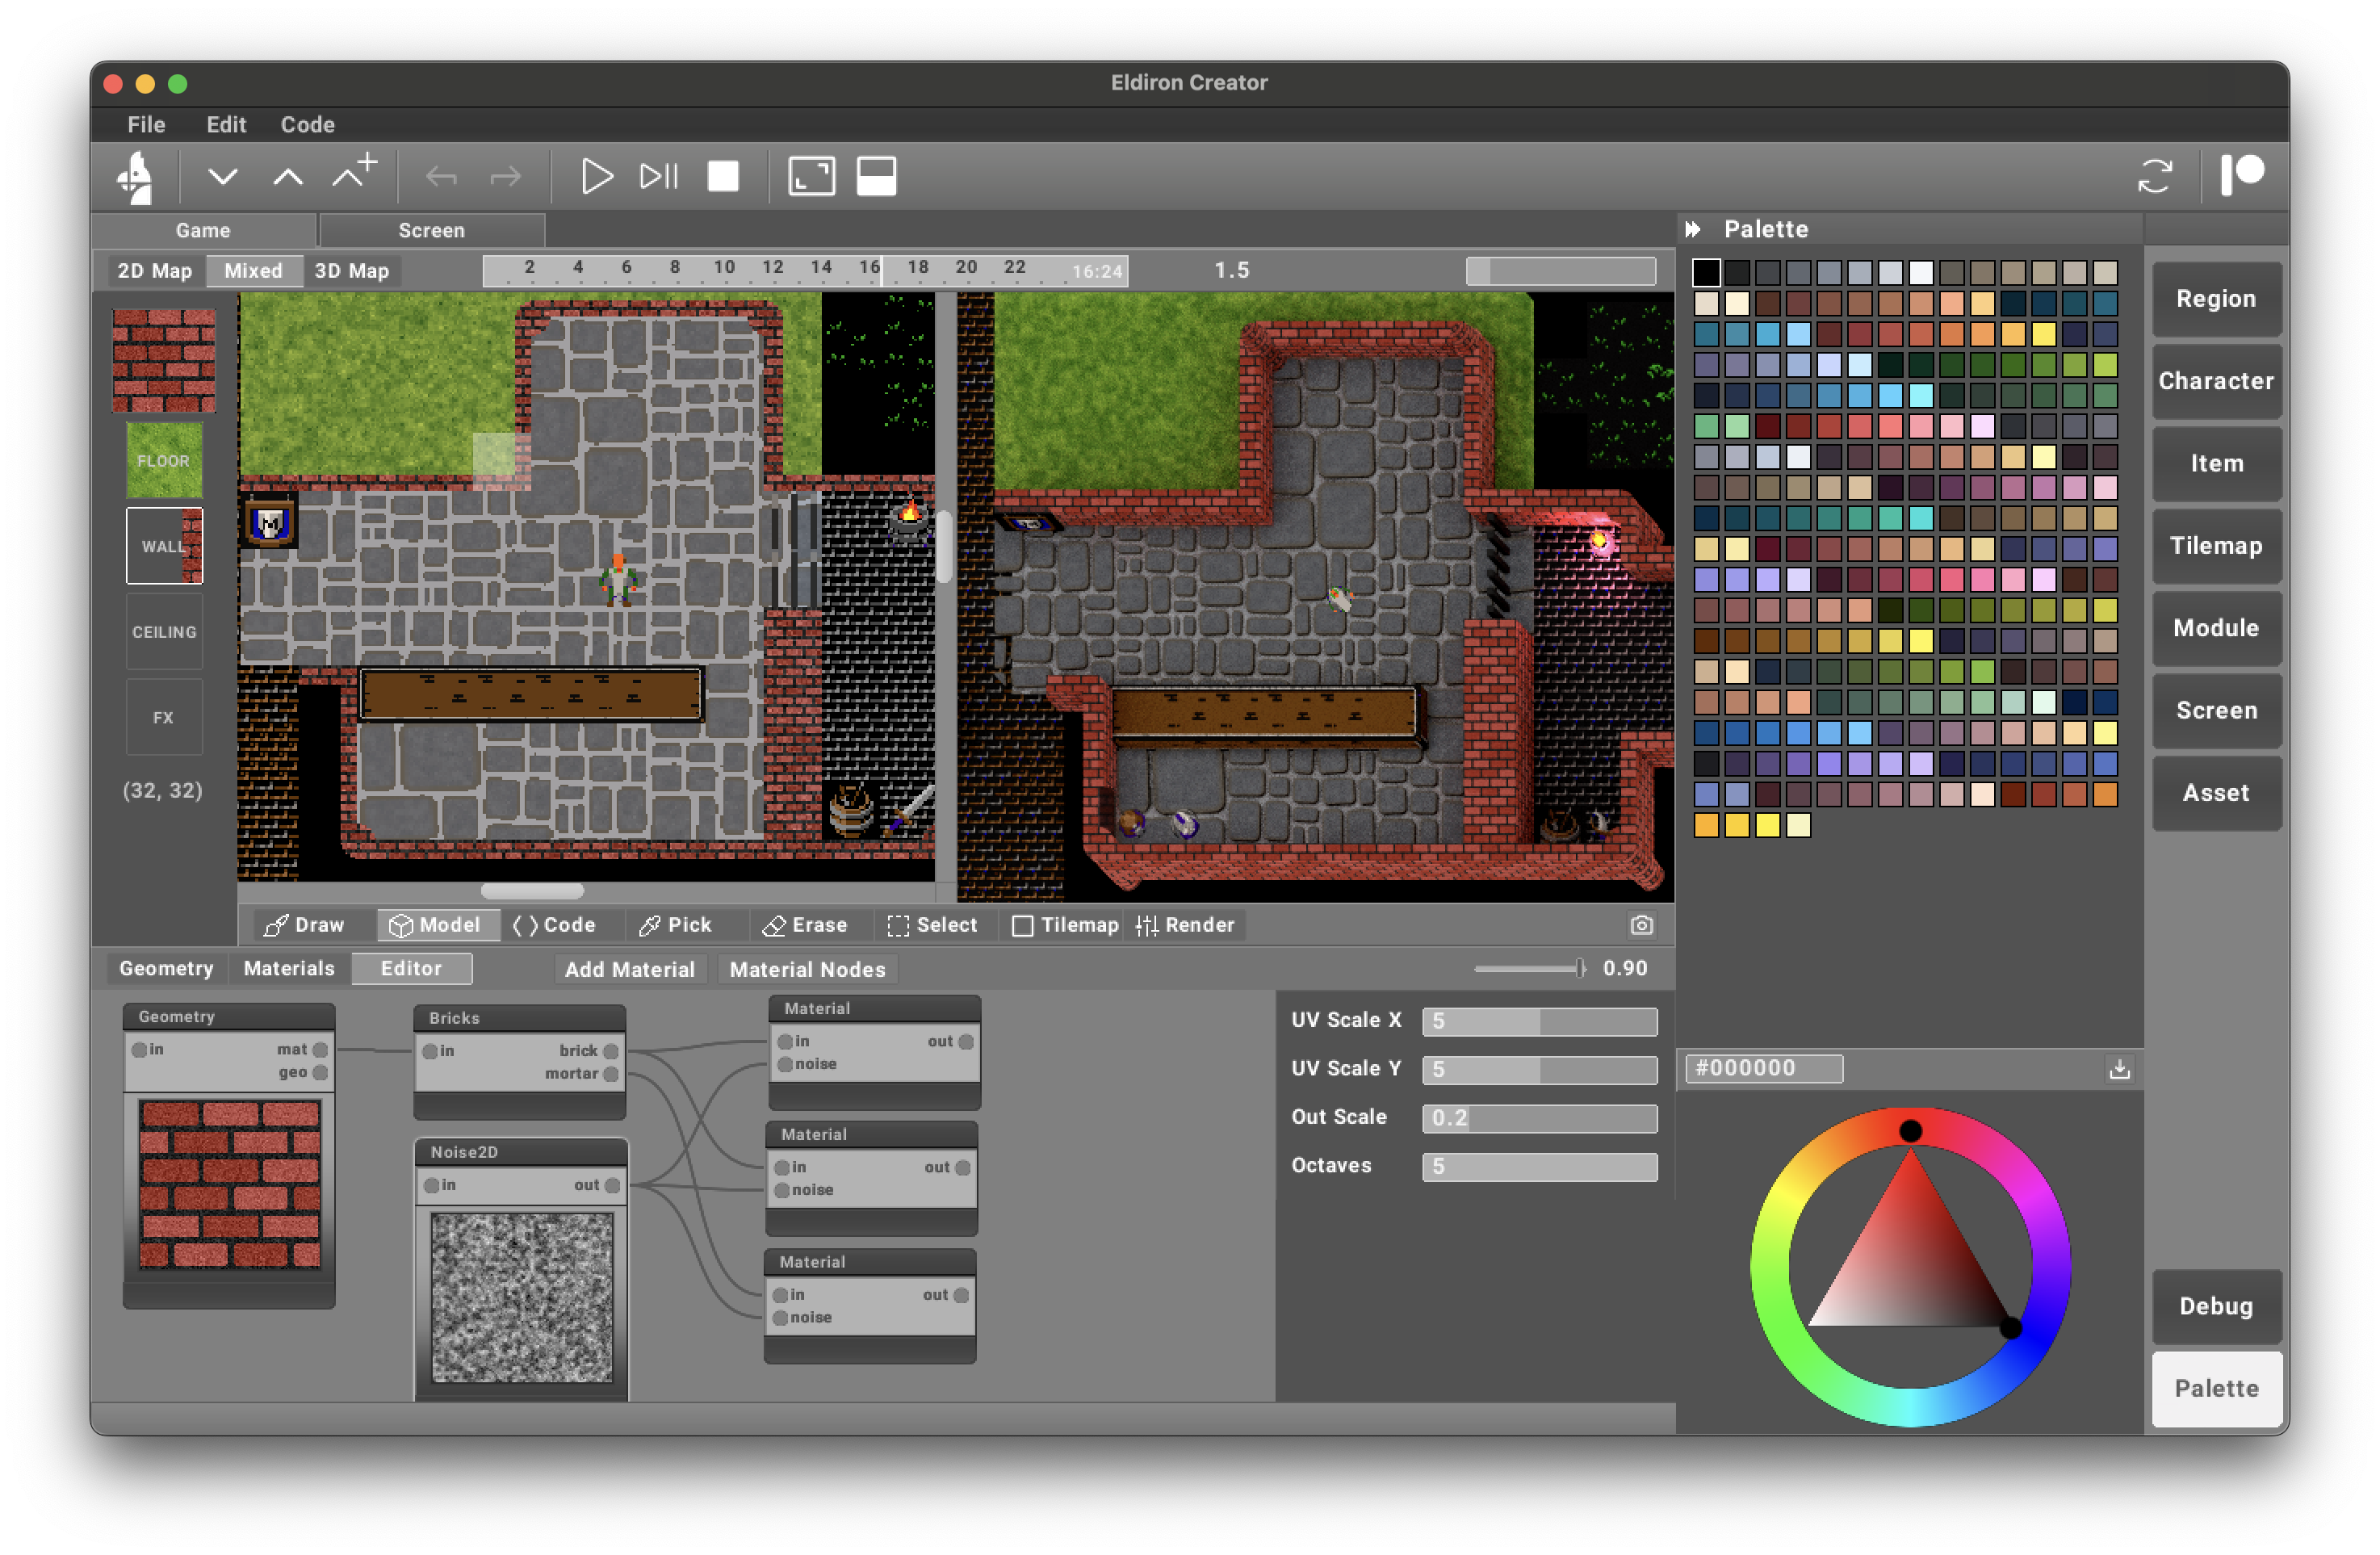This screenshot has height=1555, width=2380.
Task: Click the downward chevron in toolbar
Action: (x=222, y=177)
